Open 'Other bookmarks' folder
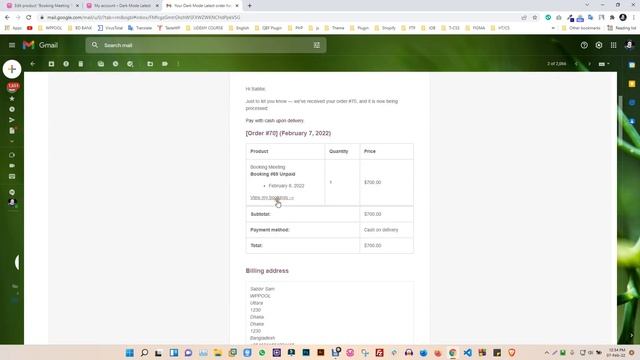The width and height of the screenshot is (640, 360). point(581,28)
